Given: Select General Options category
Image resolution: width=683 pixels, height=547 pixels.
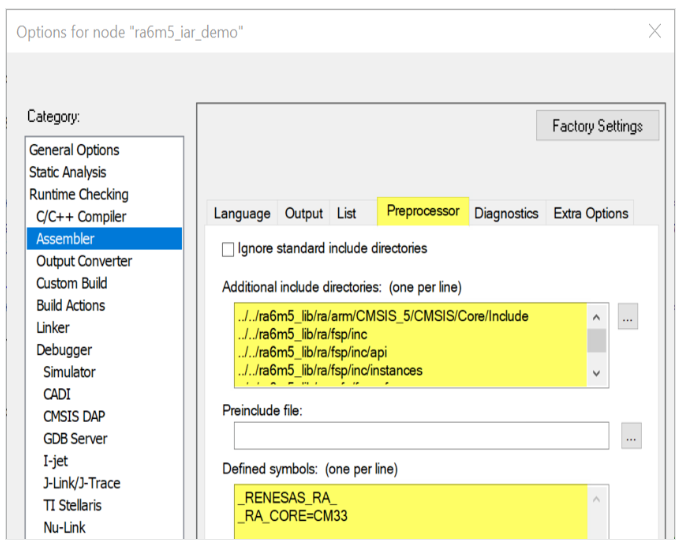Looking at the screenshot, I should (x=74, y=150).
